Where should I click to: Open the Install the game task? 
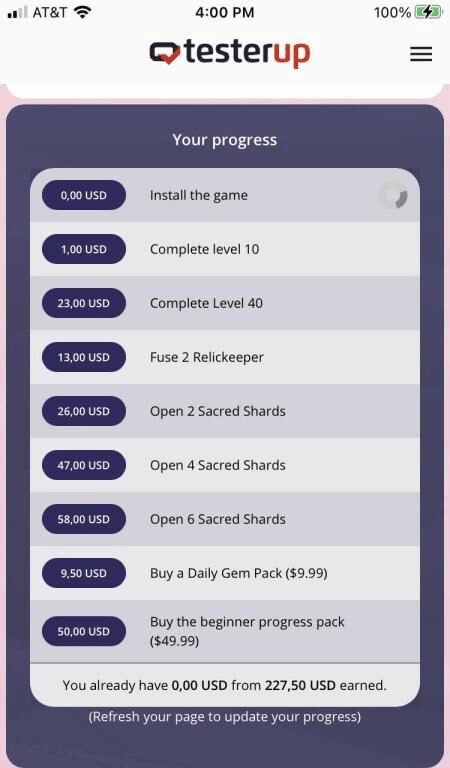225,195
